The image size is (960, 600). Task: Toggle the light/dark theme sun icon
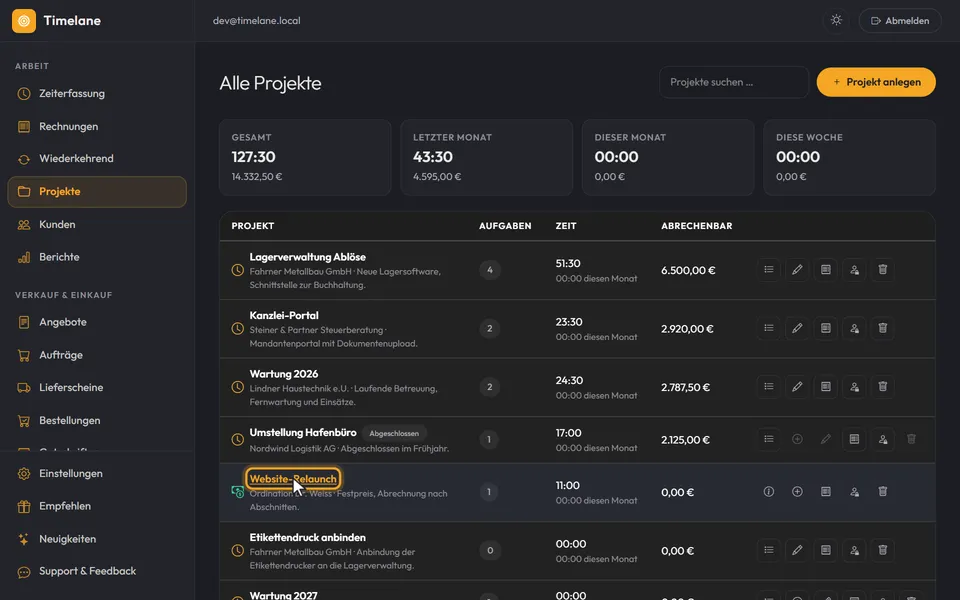coord(836,20)
